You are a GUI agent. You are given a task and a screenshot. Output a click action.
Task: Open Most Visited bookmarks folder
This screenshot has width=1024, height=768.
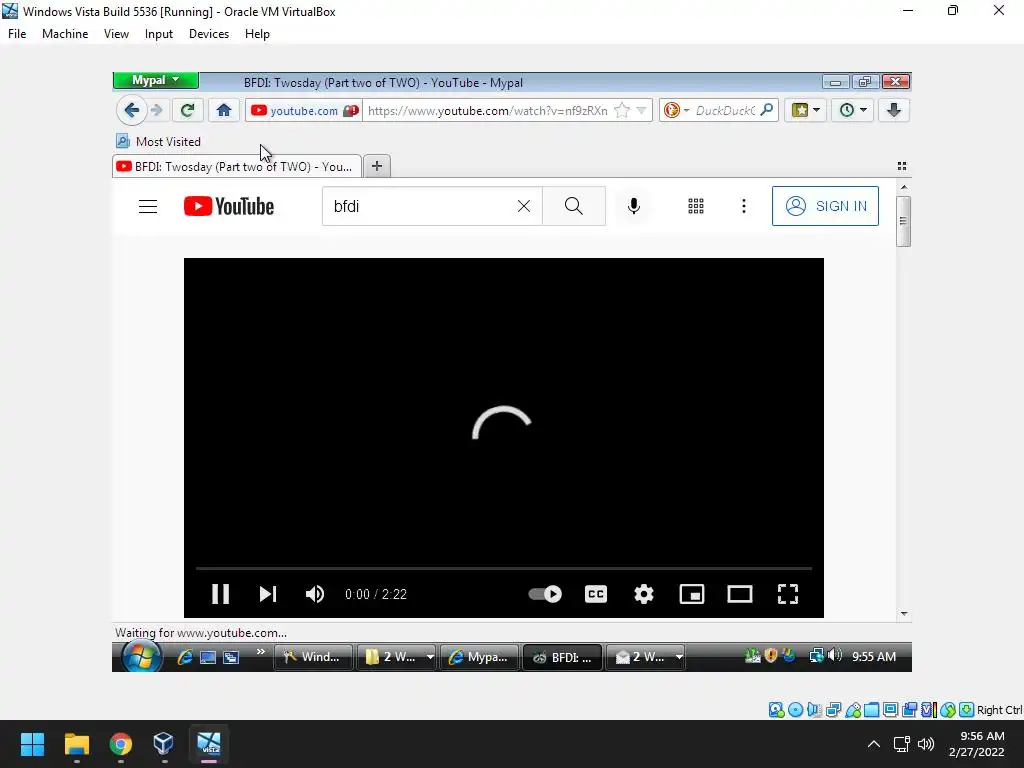(x=159, y=142)
